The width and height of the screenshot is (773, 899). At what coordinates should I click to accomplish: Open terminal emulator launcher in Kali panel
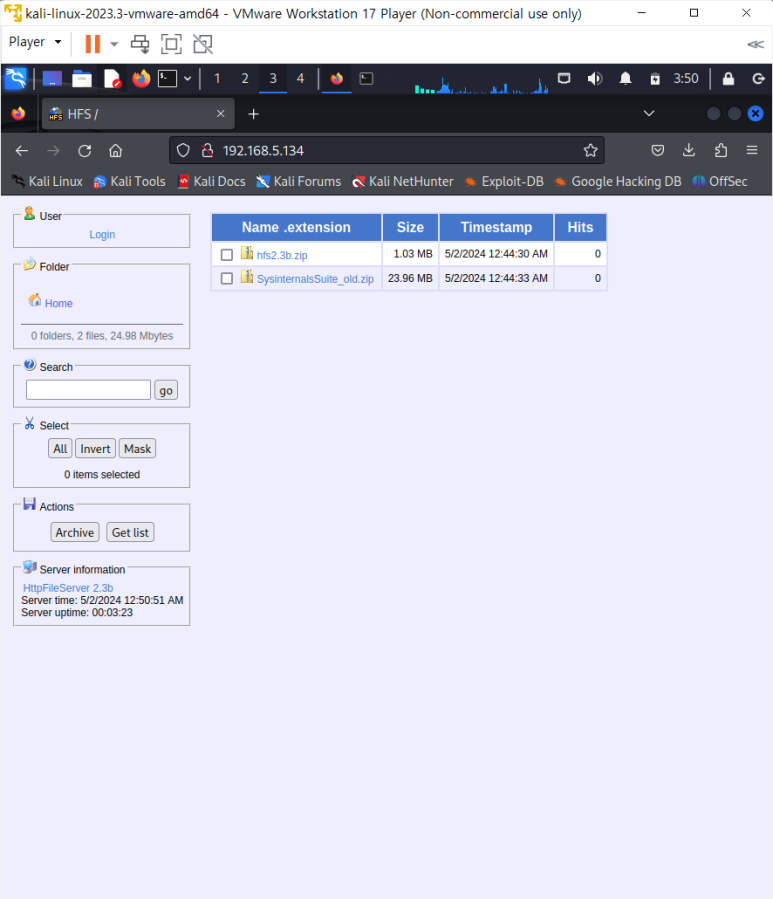(x=167, y=79)
